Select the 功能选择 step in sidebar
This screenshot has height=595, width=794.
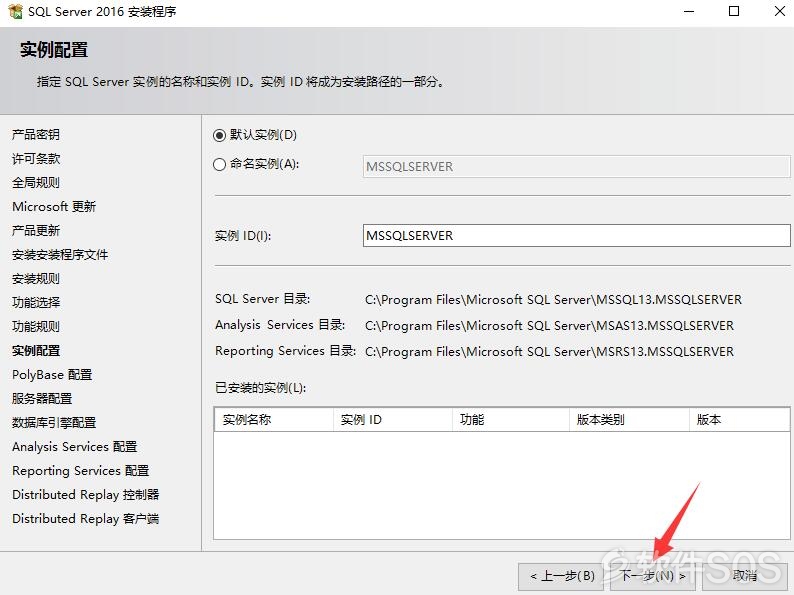coord(35,302)
